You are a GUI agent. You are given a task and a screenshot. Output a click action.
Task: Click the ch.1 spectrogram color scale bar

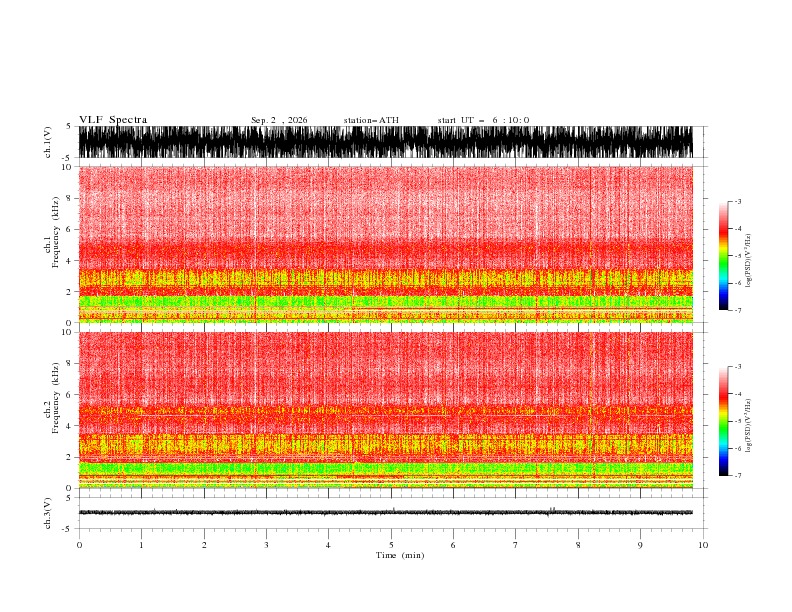pos(723,256)
